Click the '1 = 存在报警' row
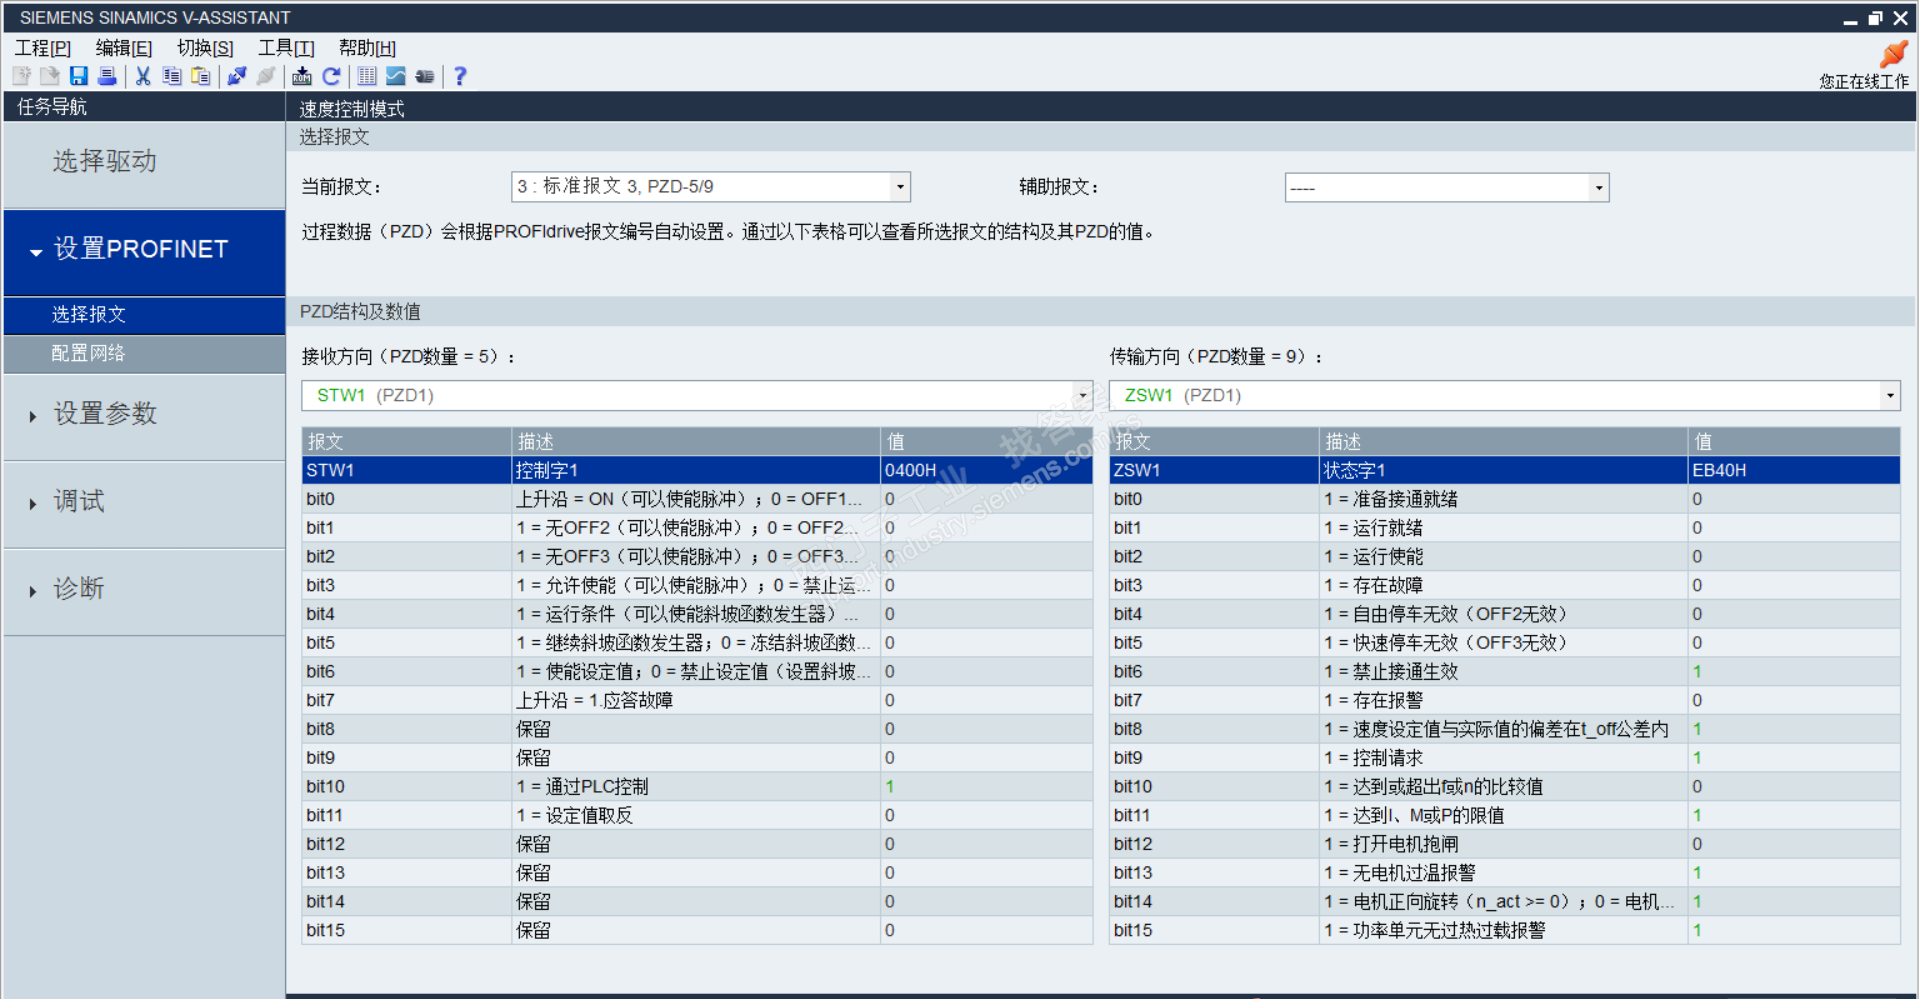 1505,701
